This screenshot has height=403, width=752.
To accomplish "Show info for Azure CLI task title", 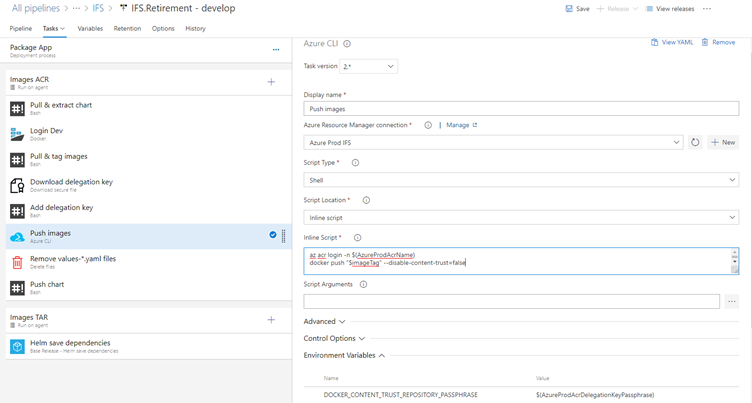I will pyautogui.click(x=347, y=44).
